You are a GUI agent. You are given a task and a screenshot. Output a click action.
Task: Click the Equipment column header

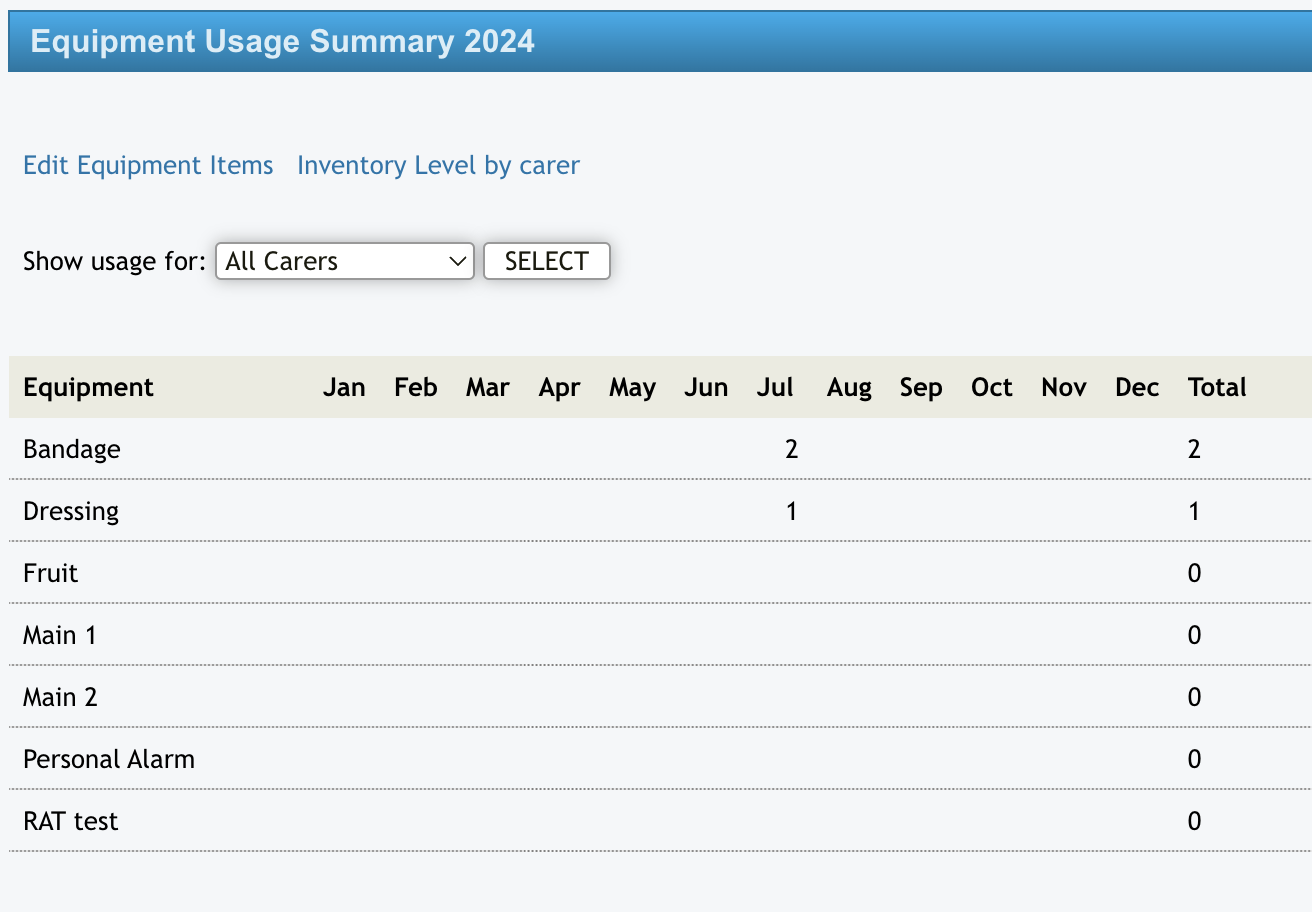pos(88,387)
